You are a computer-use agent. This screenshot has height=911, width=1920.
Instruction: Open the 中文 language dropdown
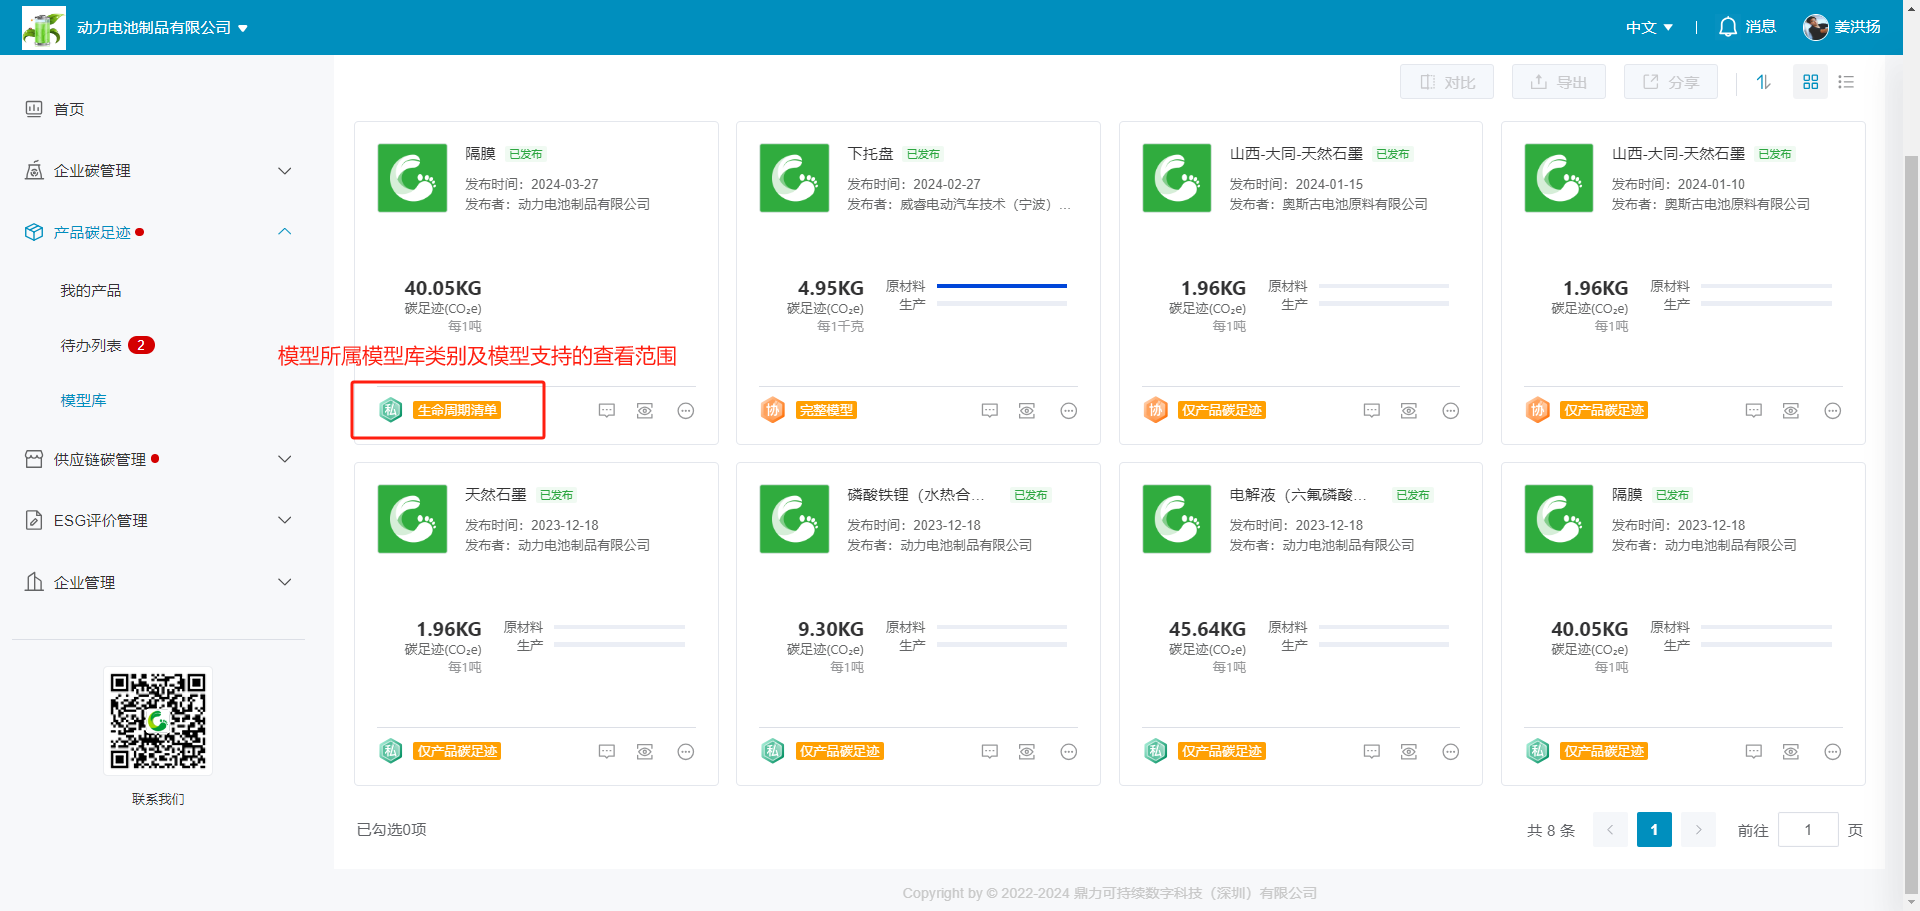tap(1649, 27)
